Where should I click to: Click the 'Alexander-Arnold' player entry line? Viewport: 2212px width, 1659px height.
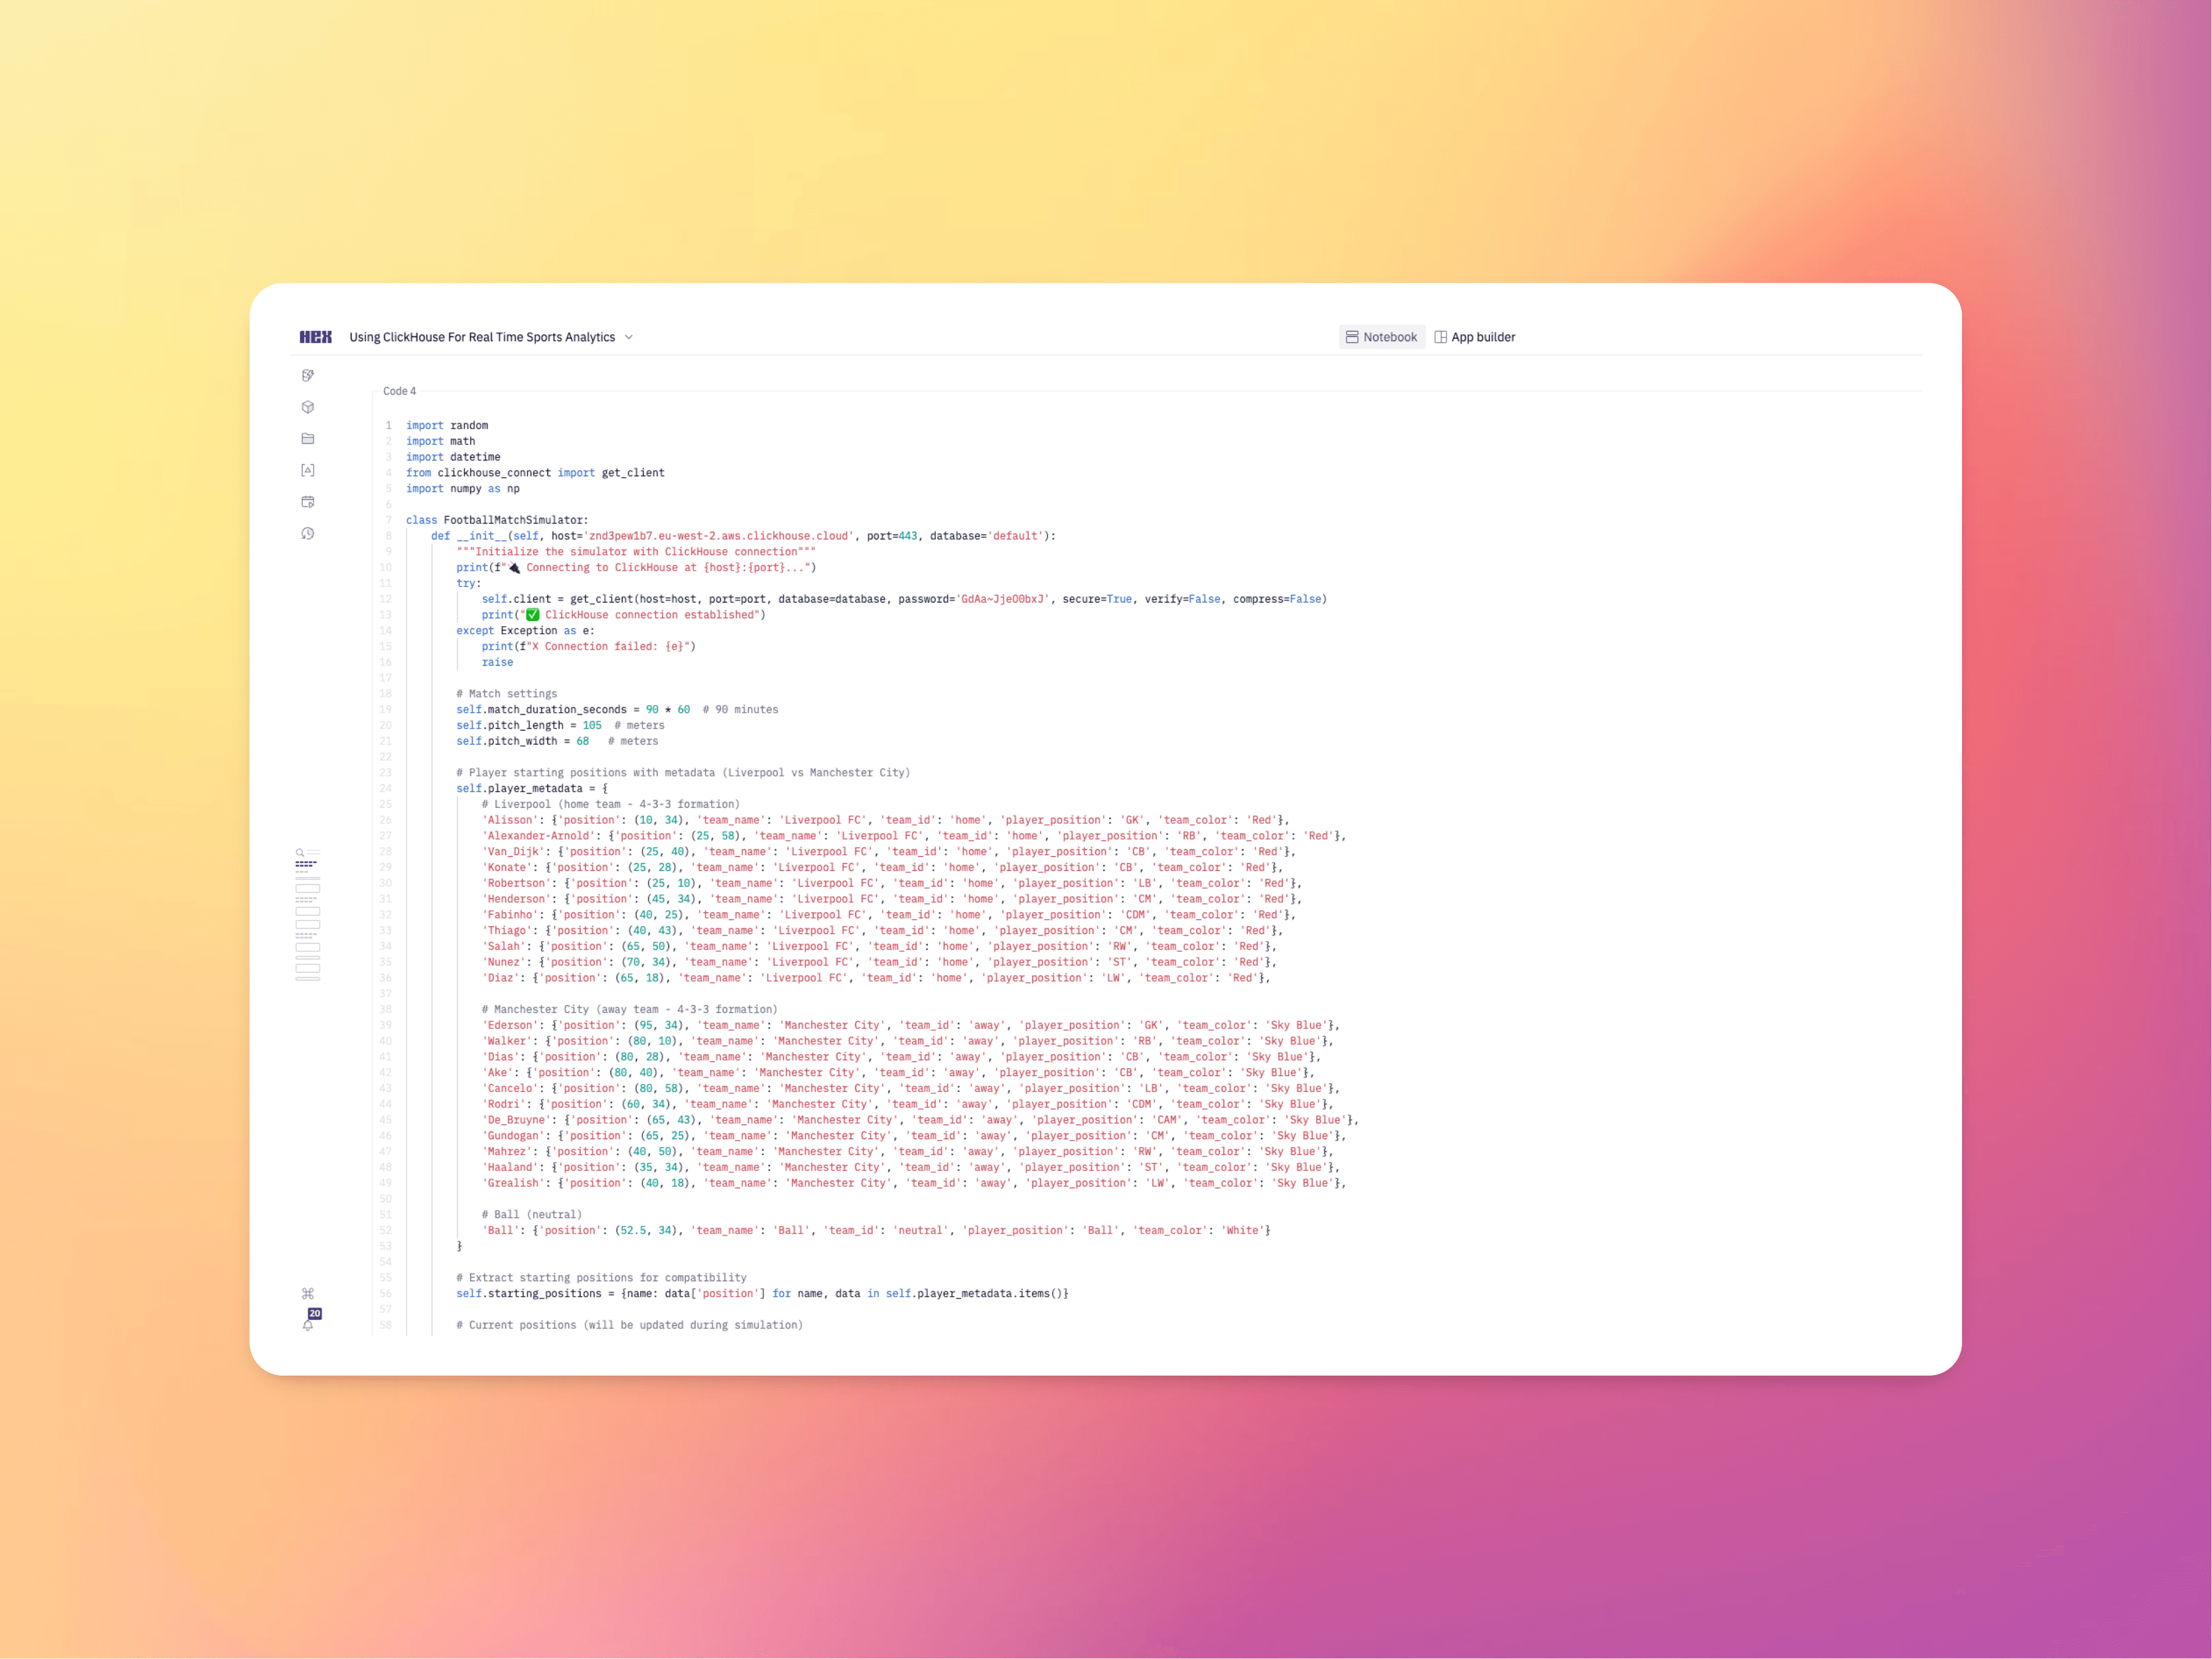pos(914,836)
